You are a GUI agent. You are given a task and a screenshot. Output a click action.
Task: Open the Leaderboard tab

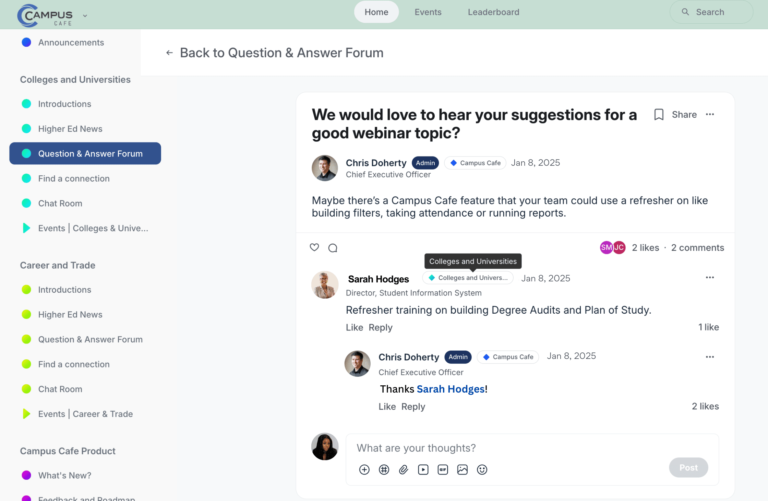(x=493, y=12)
